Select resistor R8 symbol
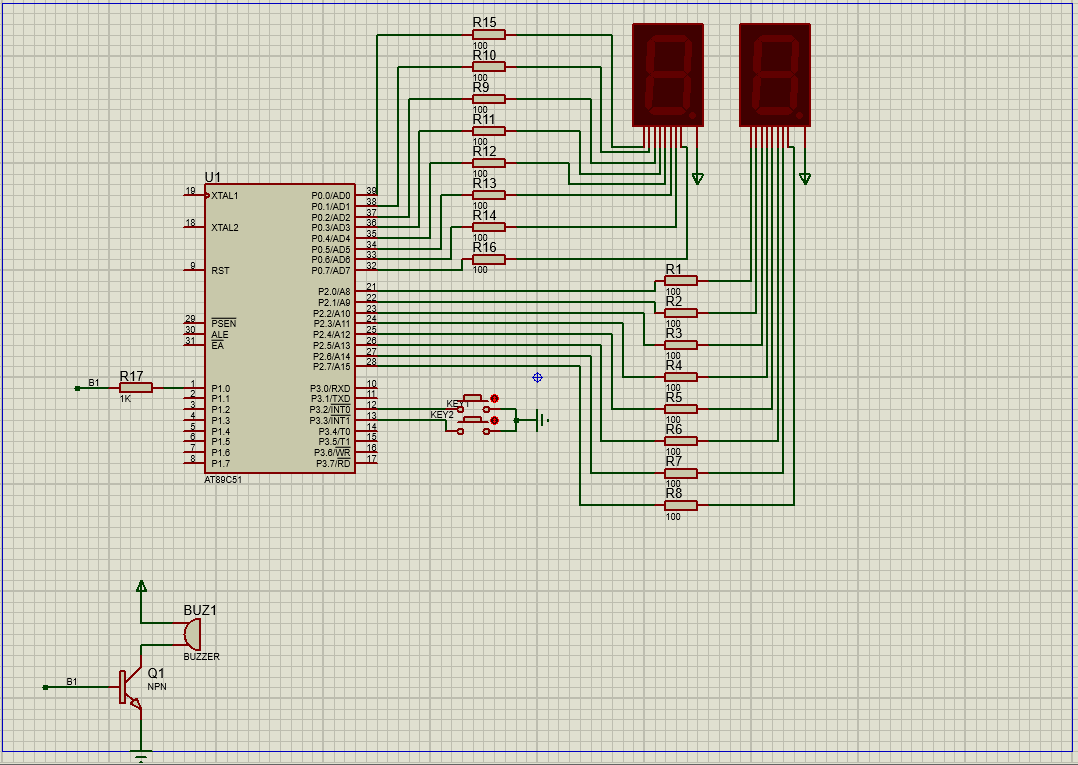1078x765 pixels. pos(681,505)
